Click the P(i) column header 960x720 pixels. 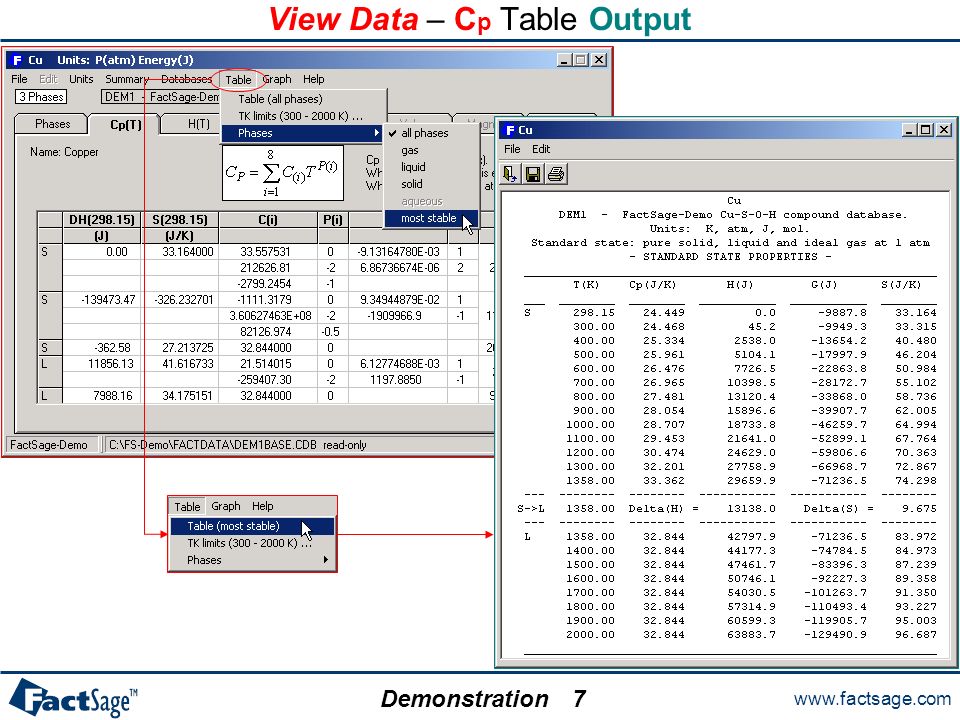point(332,219)
